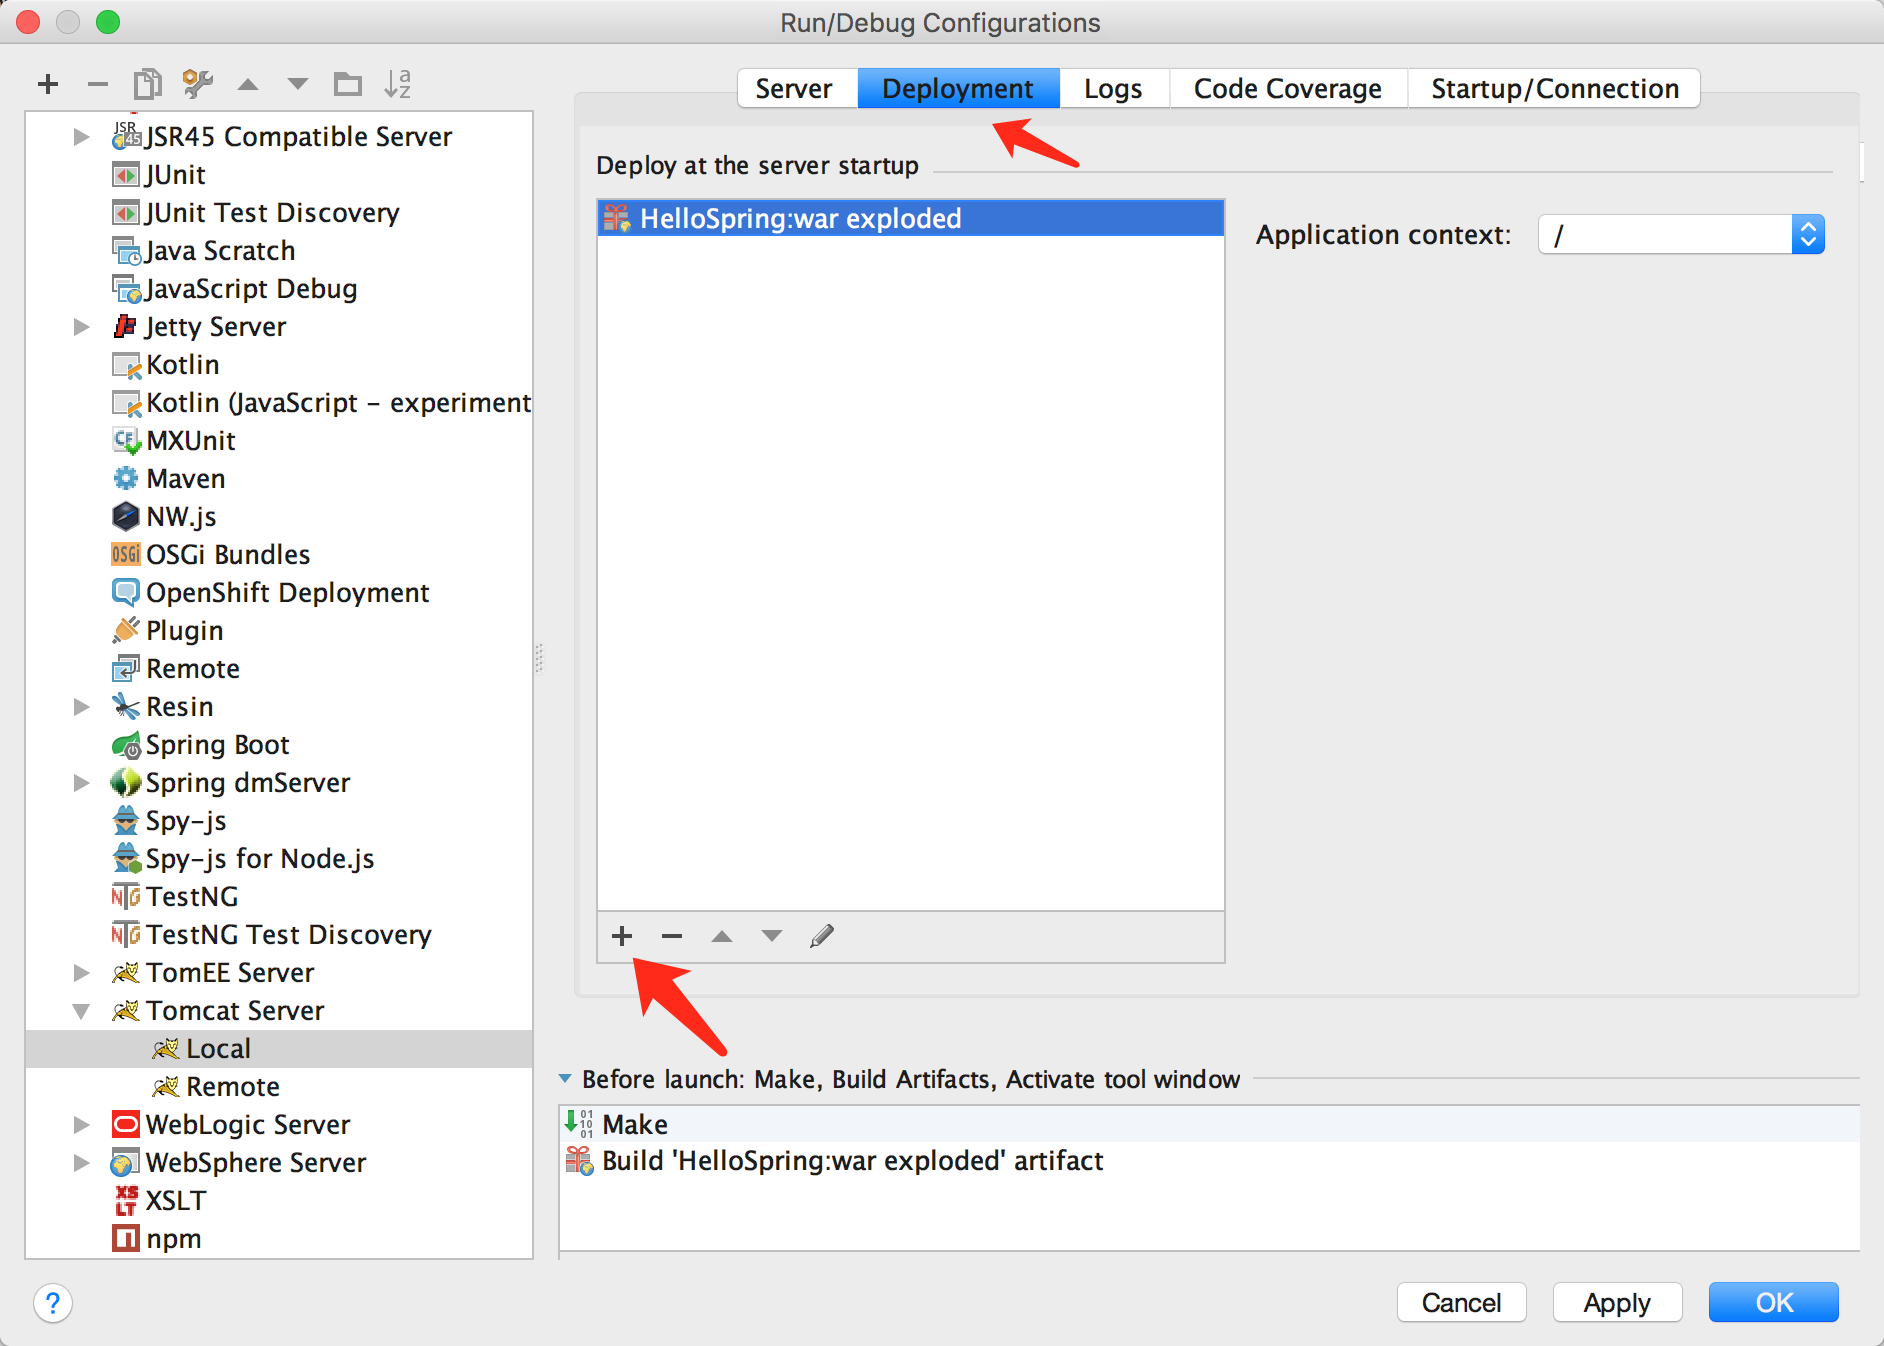Switch to Startup/Connection tab
The image size is (1884, 1346).
[1554, 89]
